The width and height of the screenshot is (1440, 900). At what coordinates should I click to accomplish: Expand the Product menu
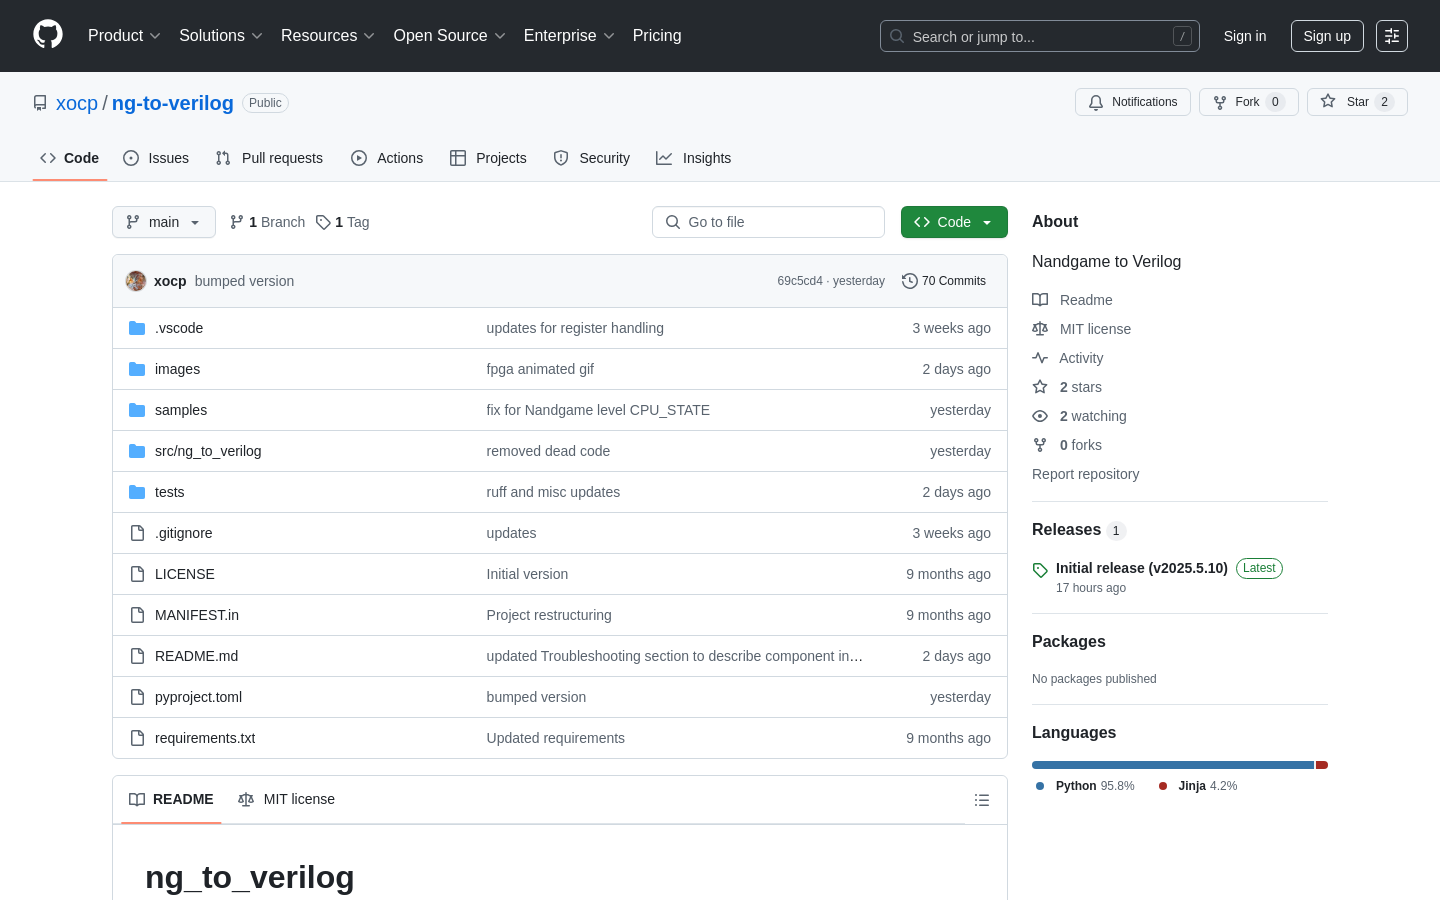point(124,36)
